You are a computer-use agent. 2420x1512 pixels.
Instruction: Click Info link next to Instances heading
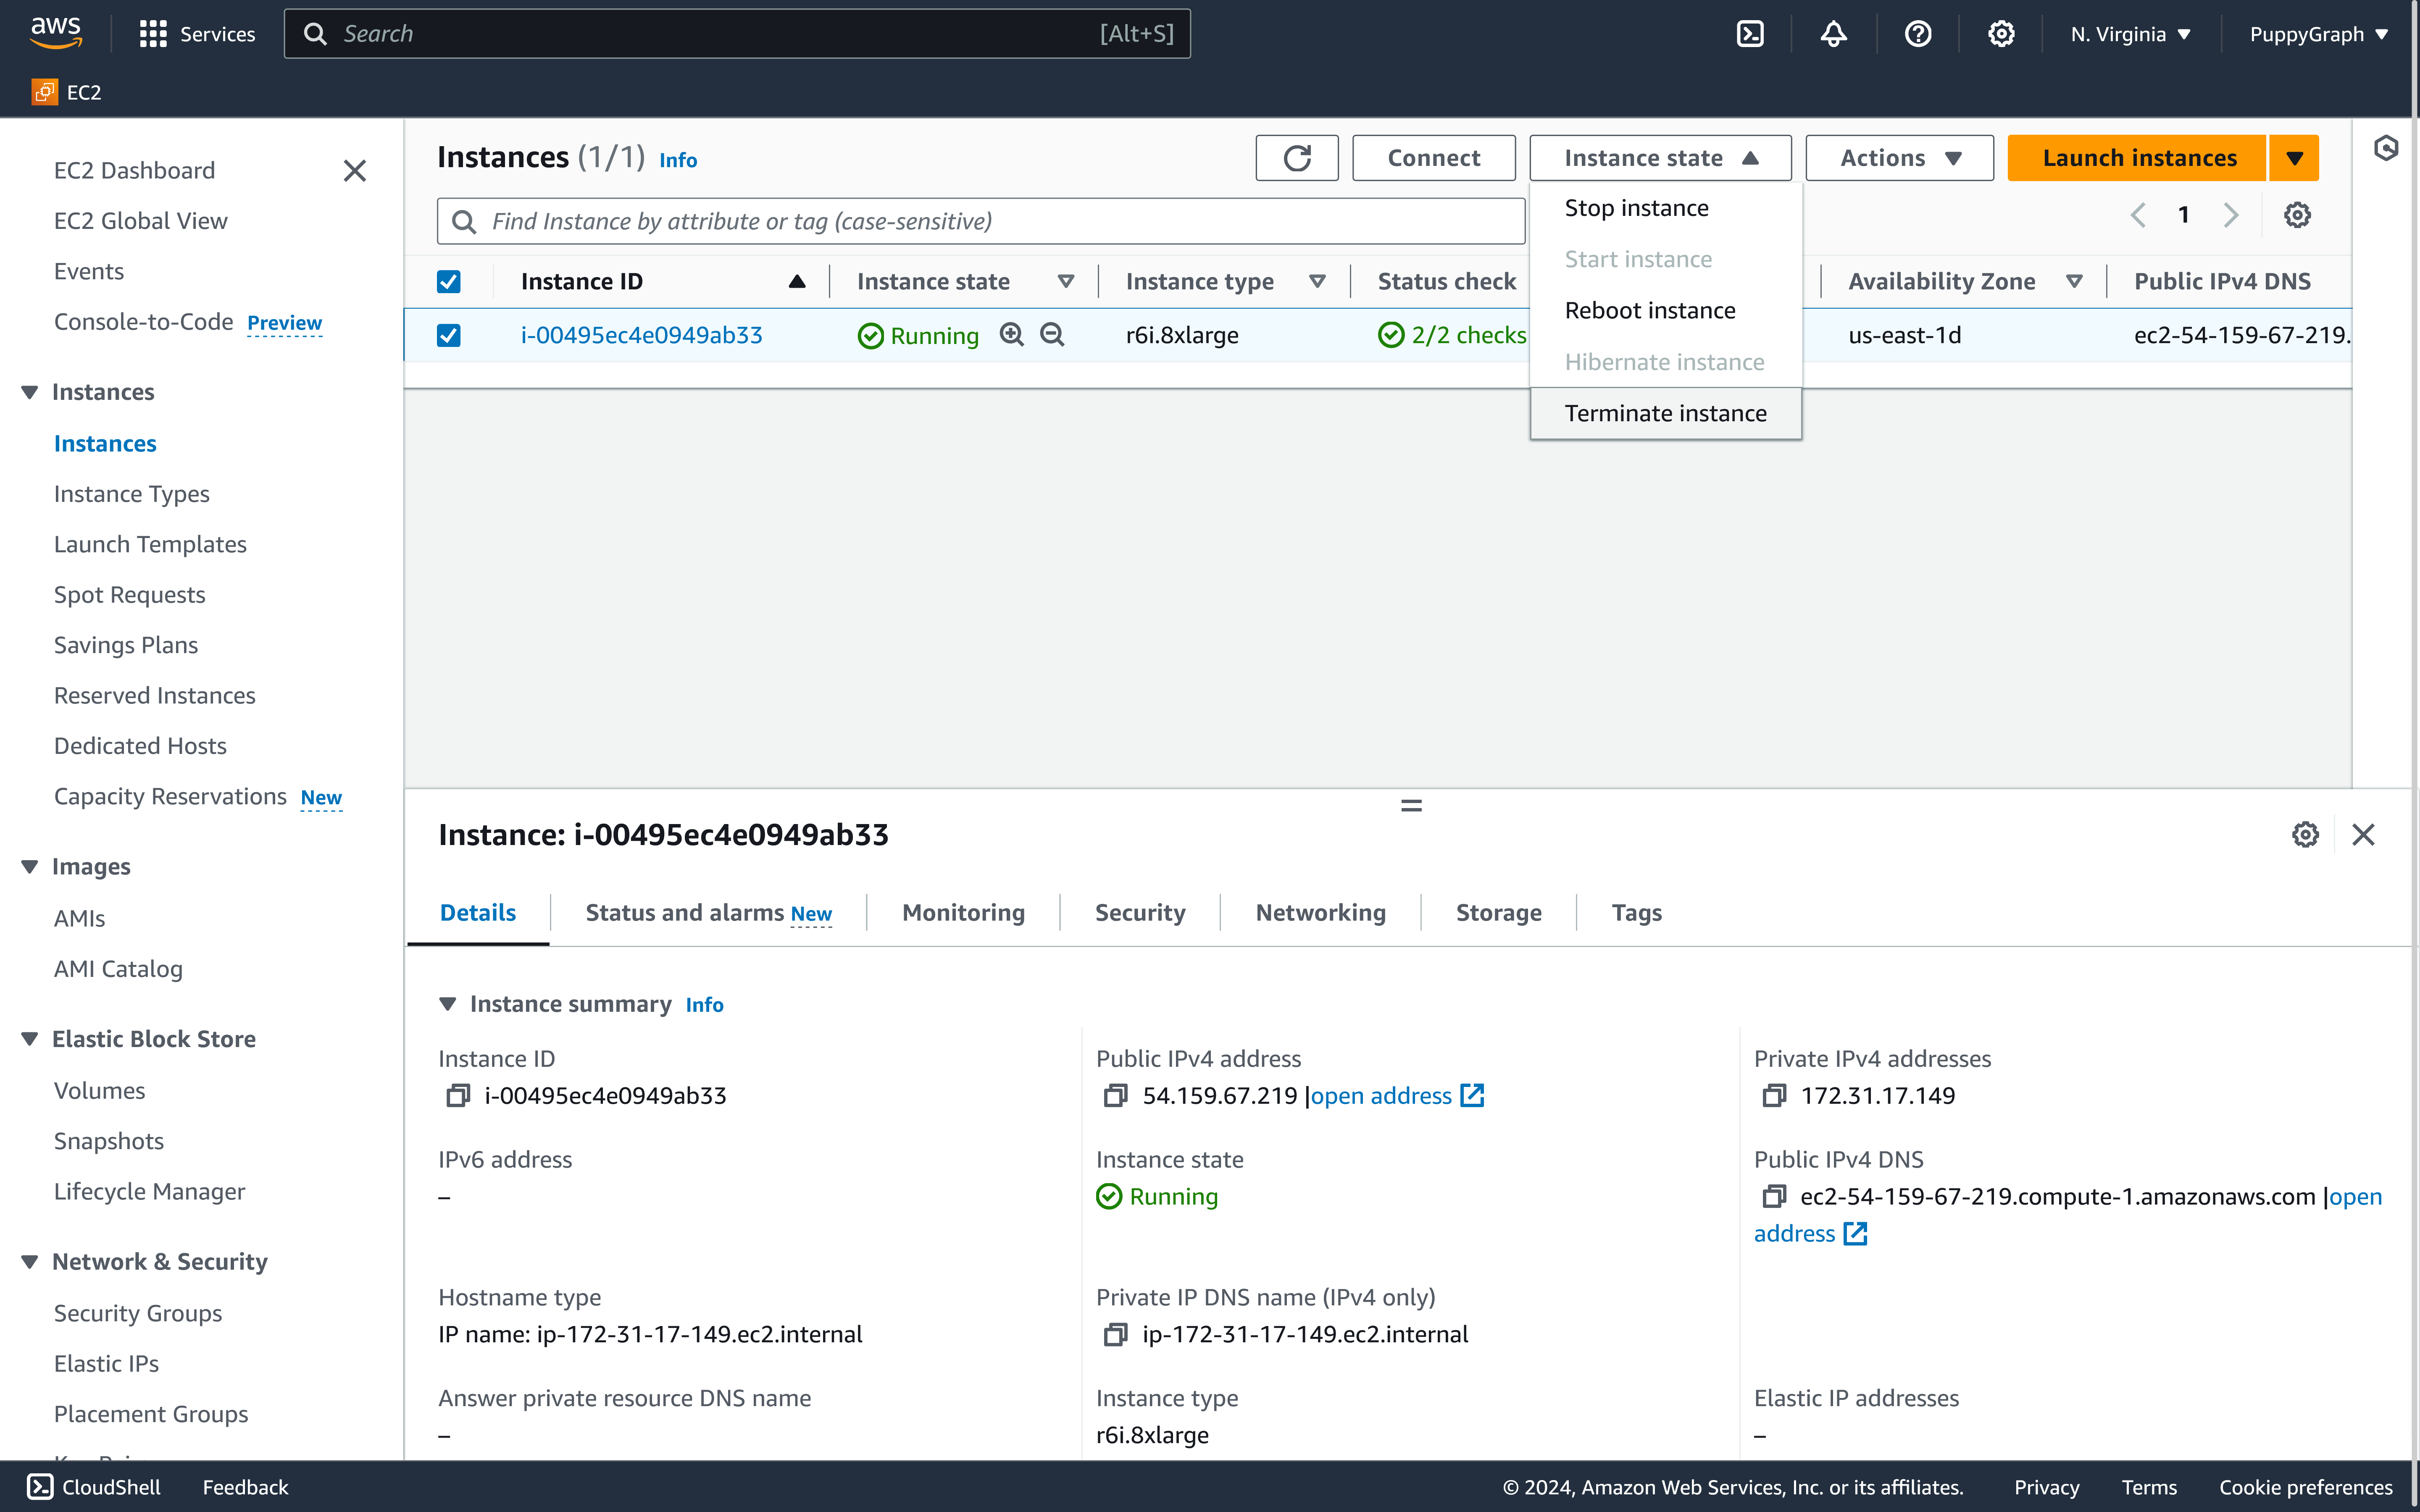point(678,160)
